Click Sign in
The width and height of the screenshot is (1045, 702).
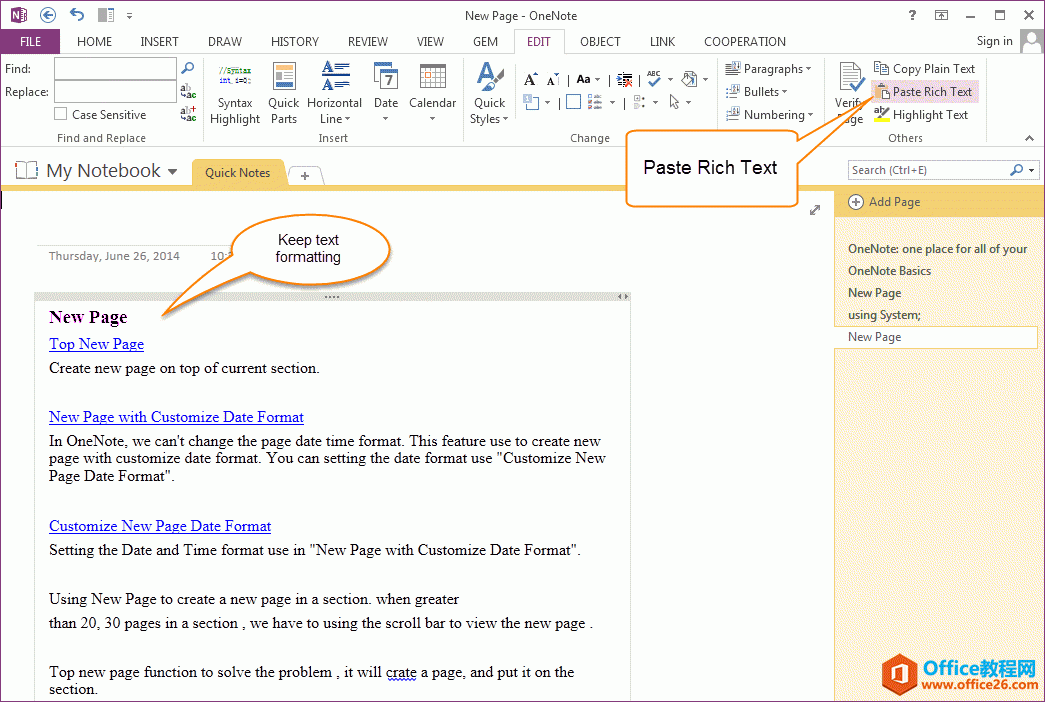pyautogui.click(x=994, y=41)
